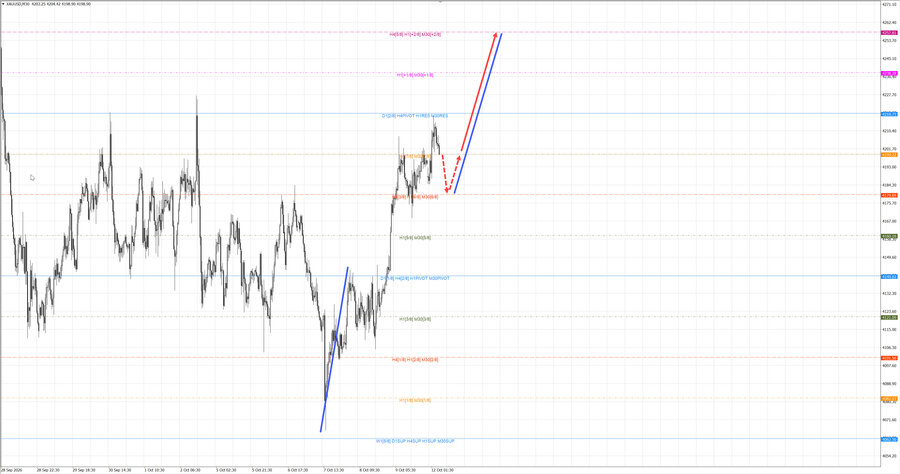The width and height of the screenshot is (900, 474).
Task: Click the 7 Oct 13:30 time axis label
Action: point(333,470)
